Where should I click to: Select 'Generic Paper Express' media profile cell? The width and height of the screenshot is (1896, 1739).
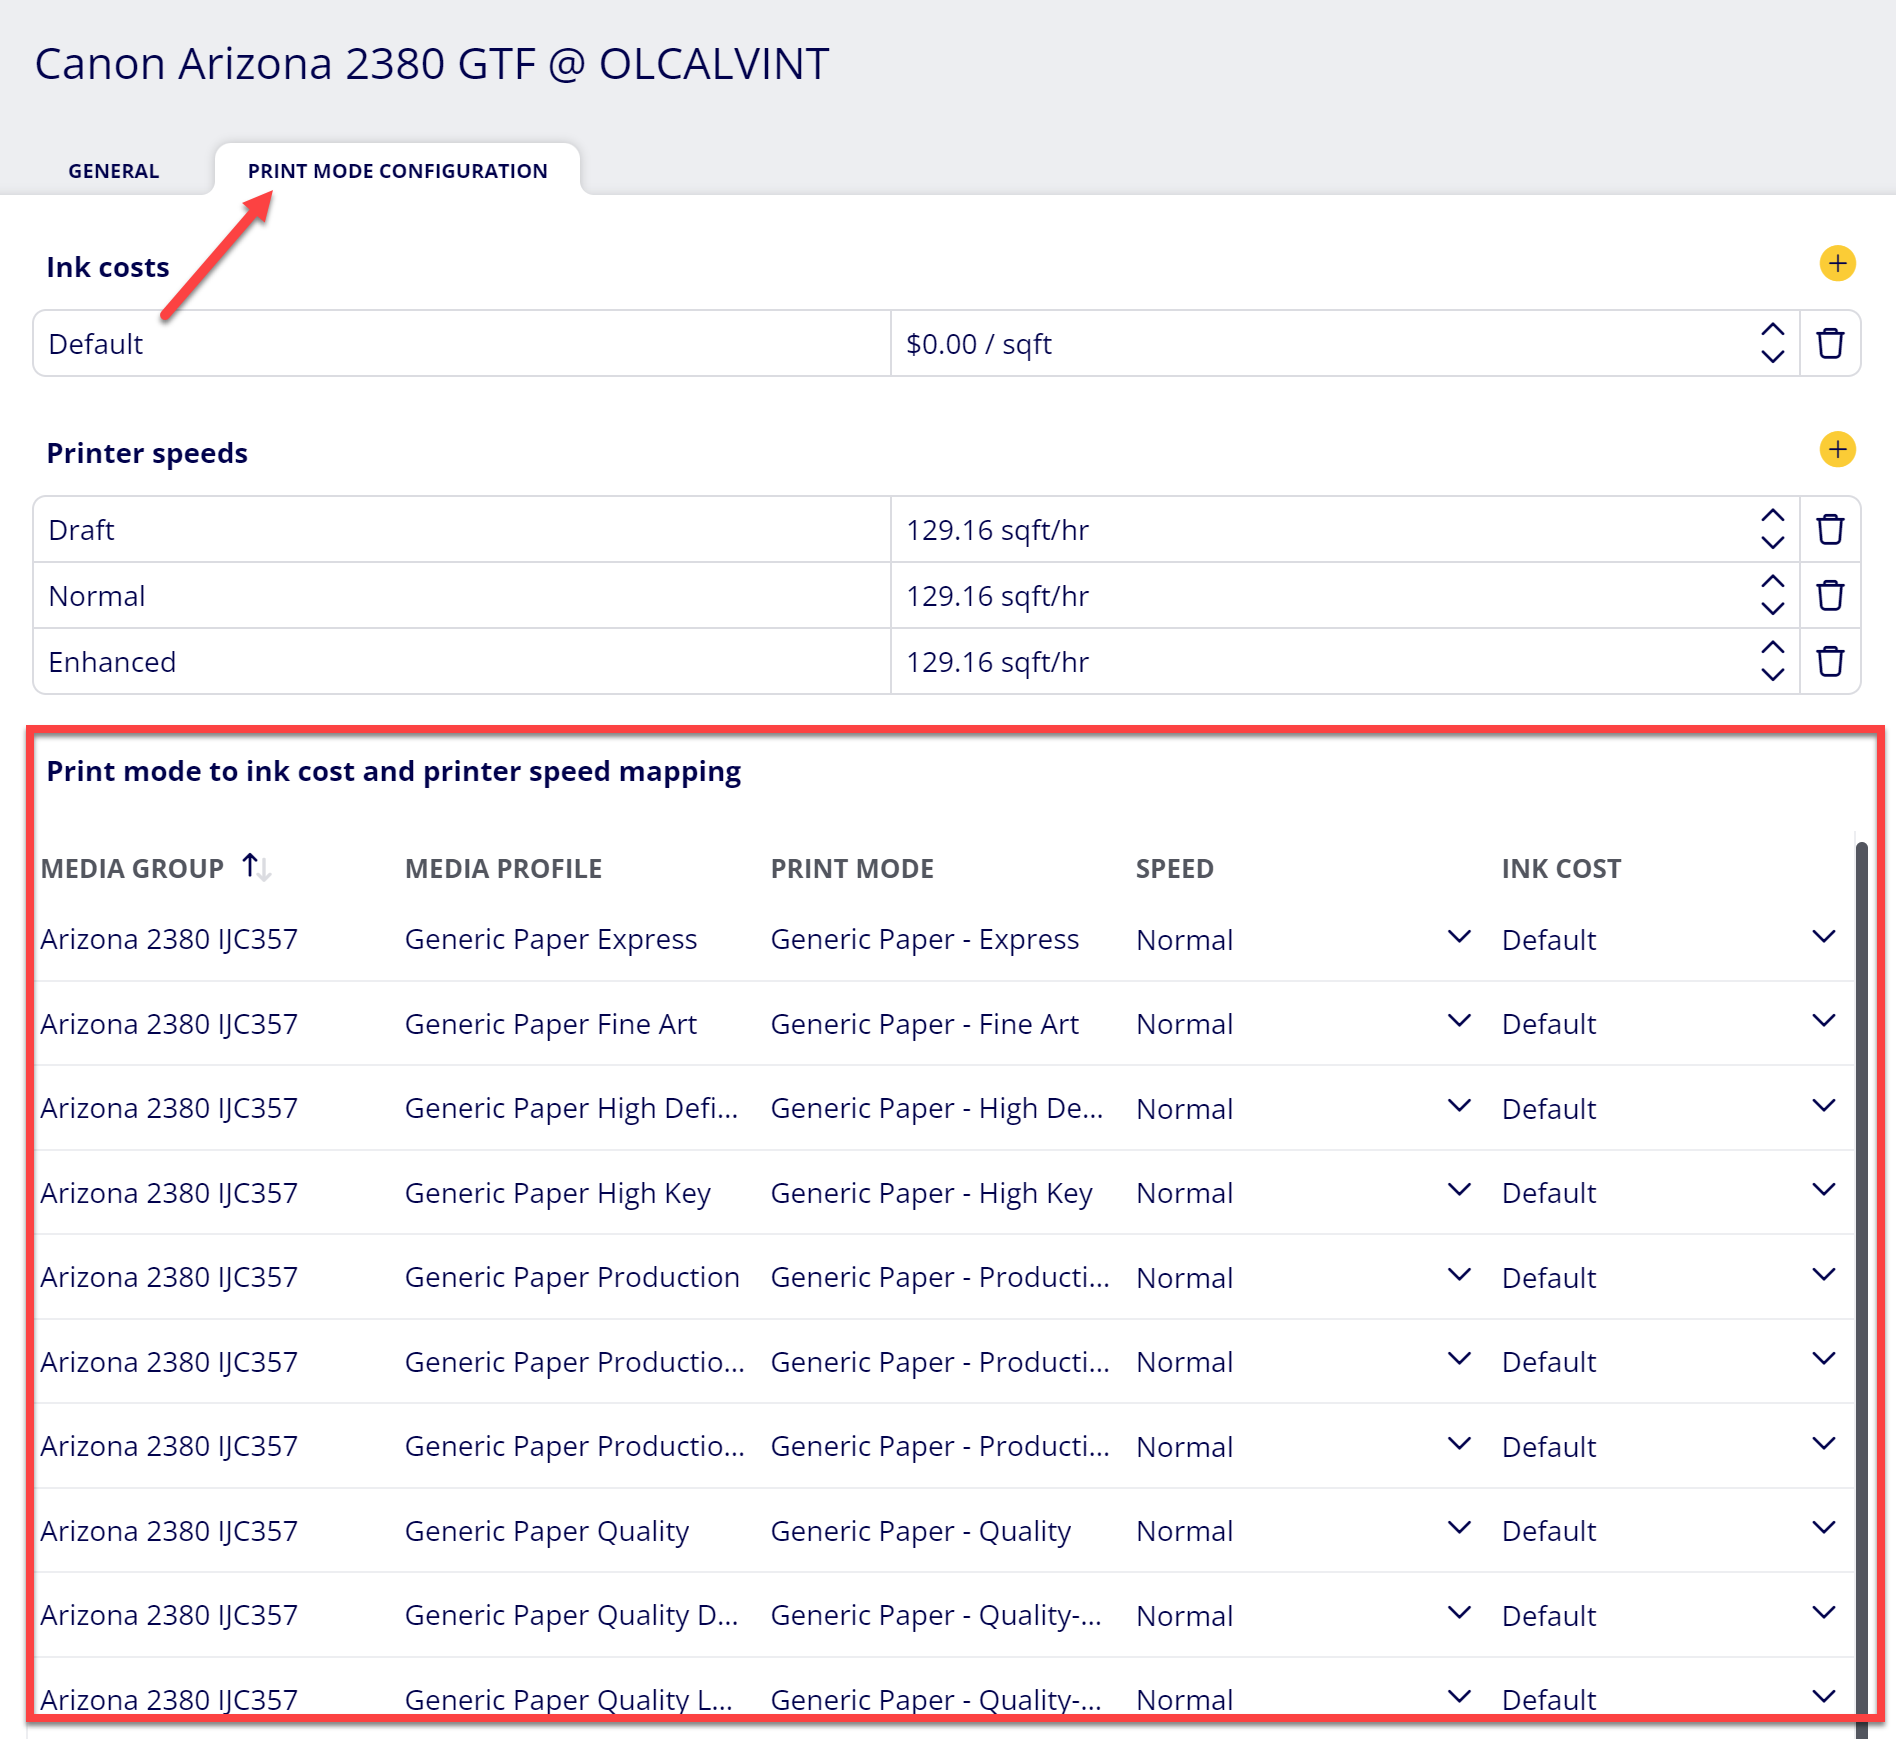pos(551,939)
